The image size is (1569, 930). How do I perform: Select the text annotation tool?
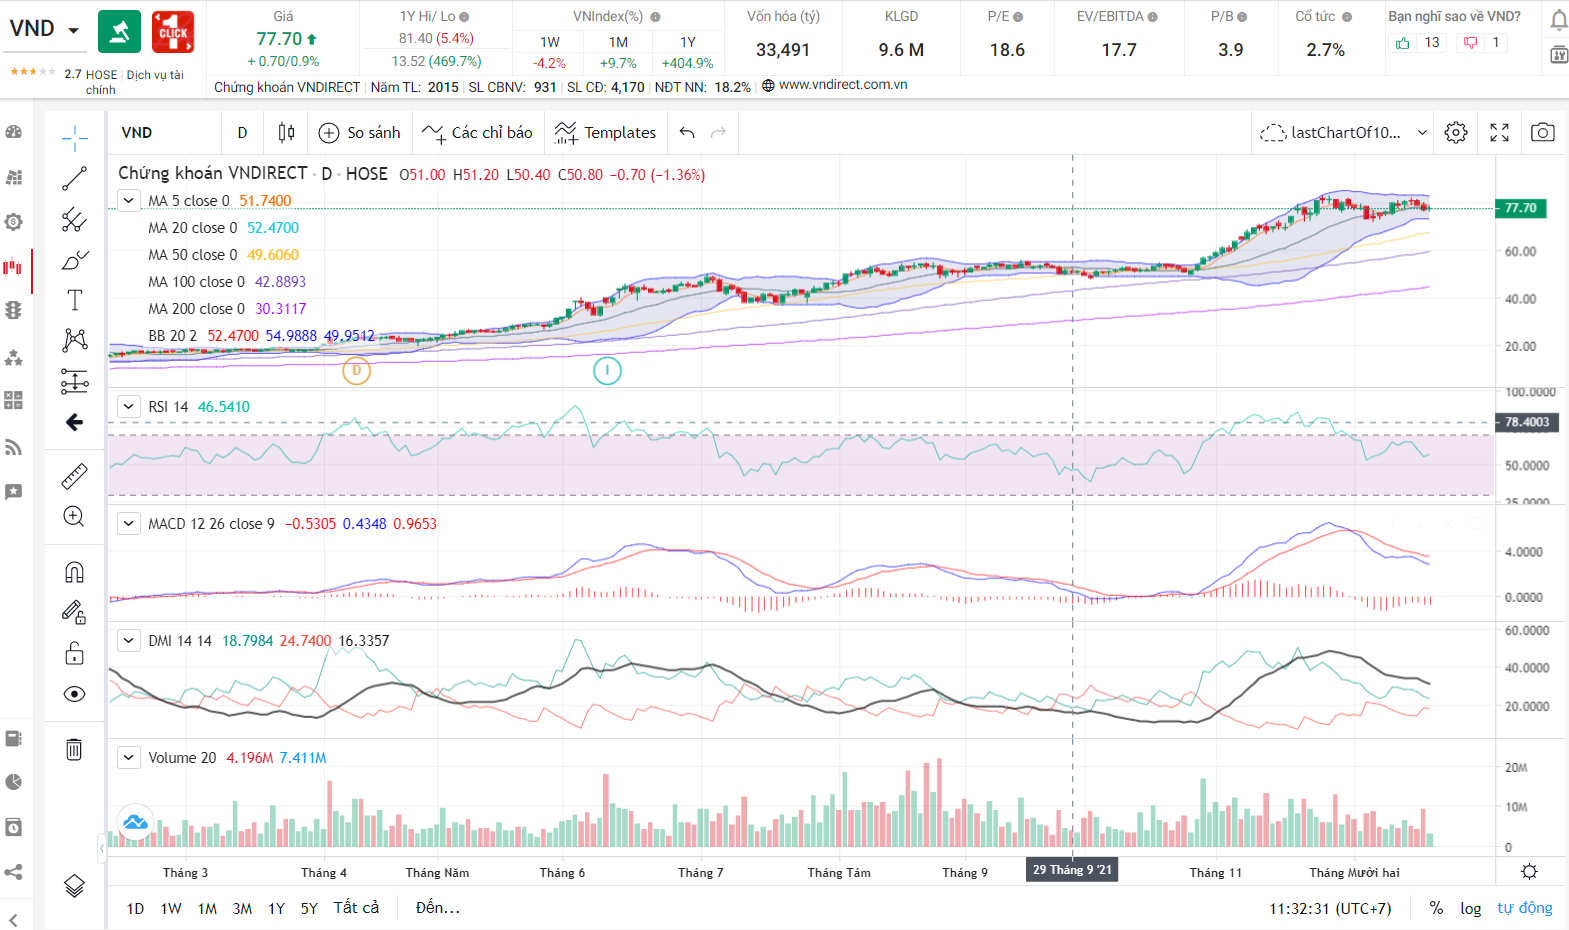point(75,300)
